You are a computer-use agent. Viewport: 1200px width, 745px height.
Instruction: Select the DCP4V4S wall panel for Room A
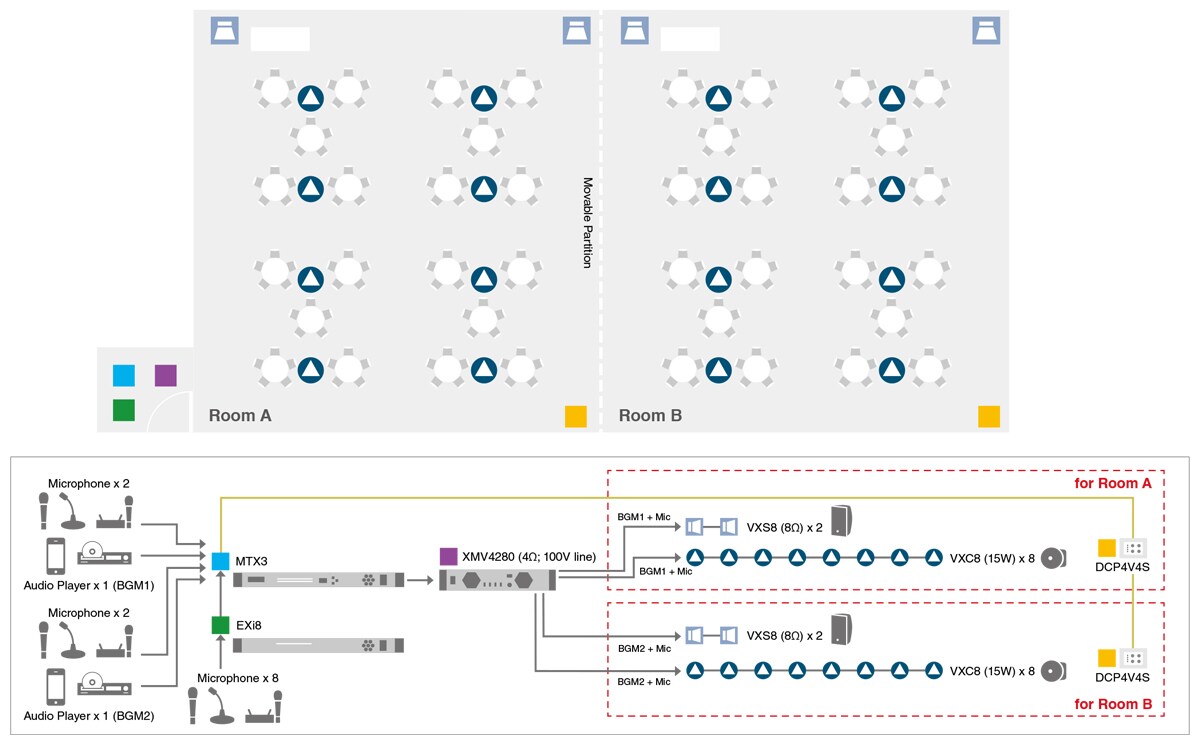pos(1134,547)
